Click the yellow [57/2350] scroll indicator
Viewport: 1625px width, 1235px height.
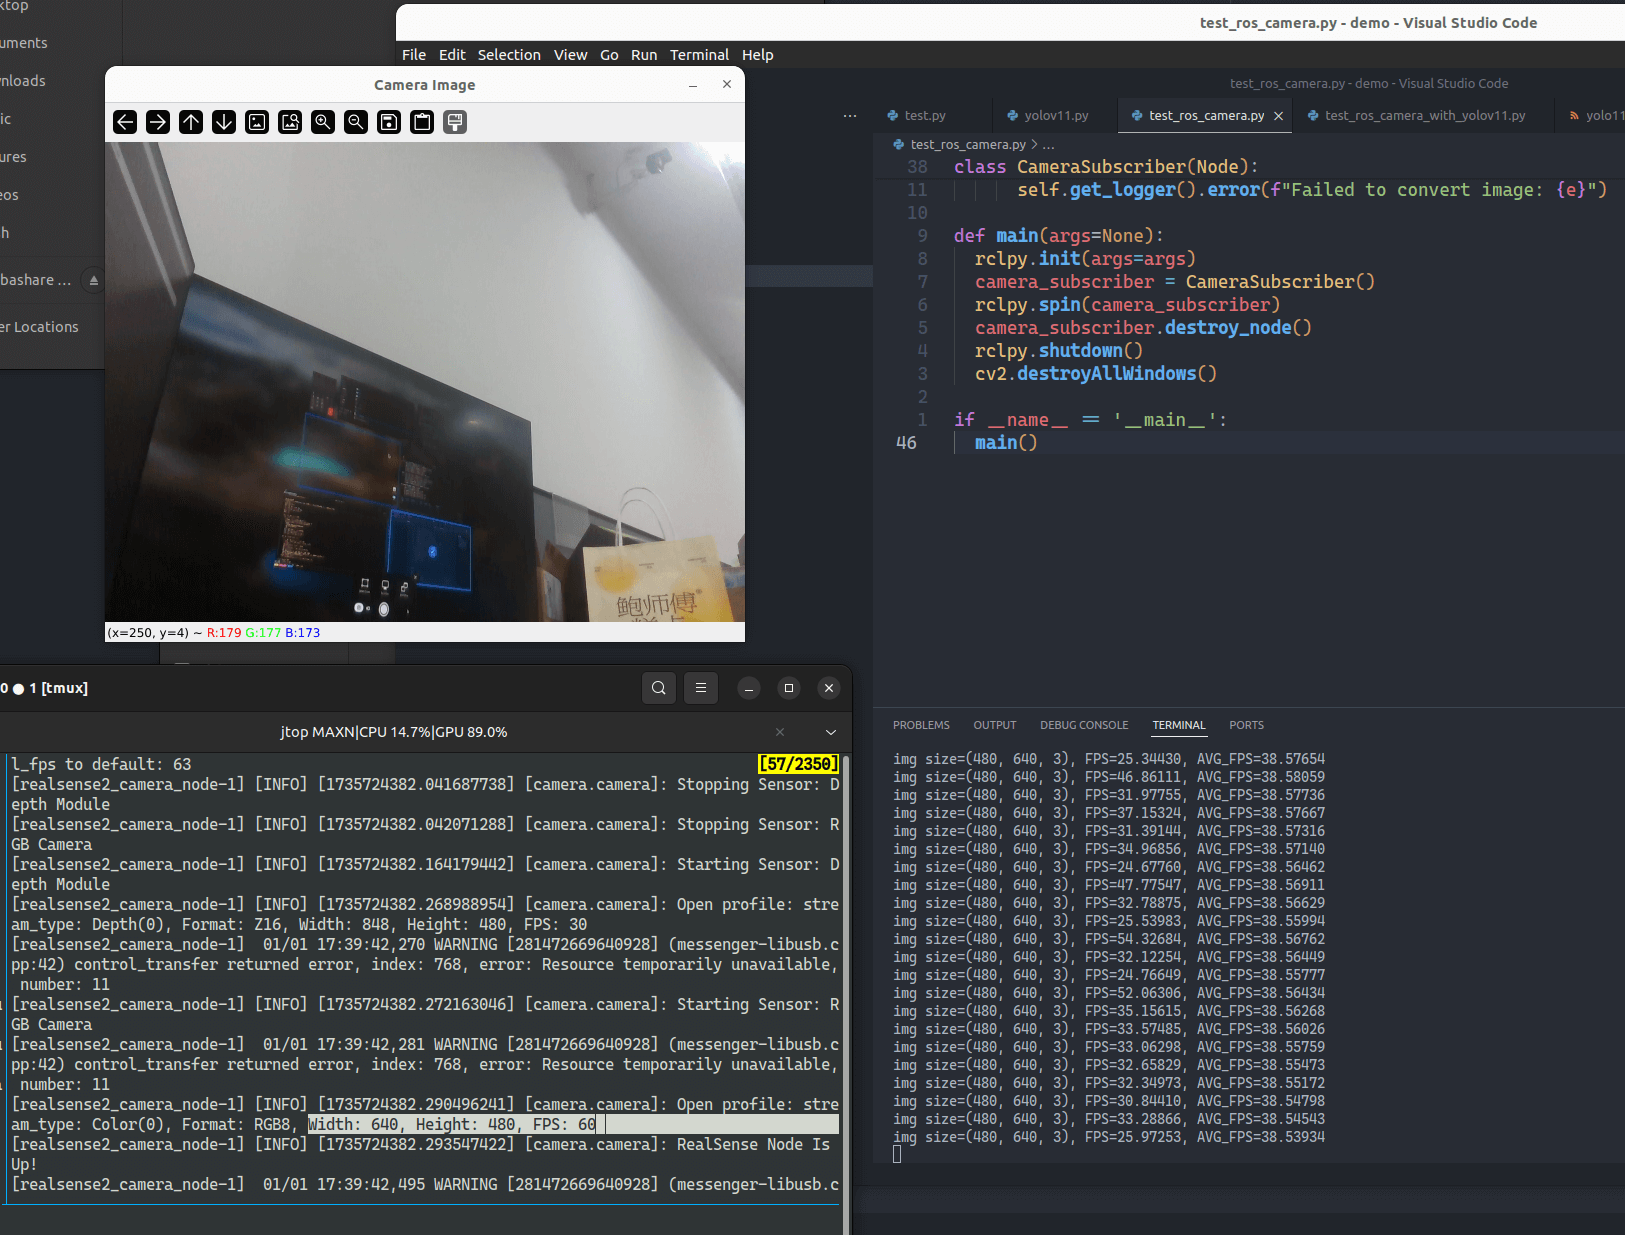point(798,764)
